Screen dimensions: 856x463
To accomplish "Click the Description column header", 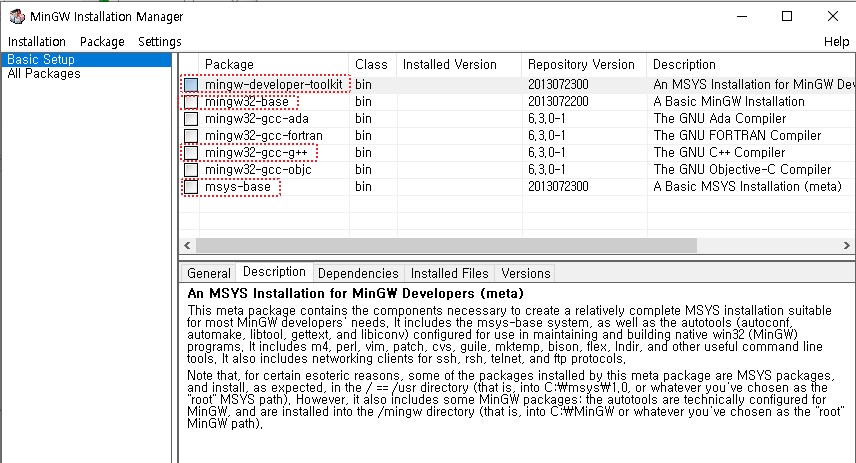I will coord(751,64).
